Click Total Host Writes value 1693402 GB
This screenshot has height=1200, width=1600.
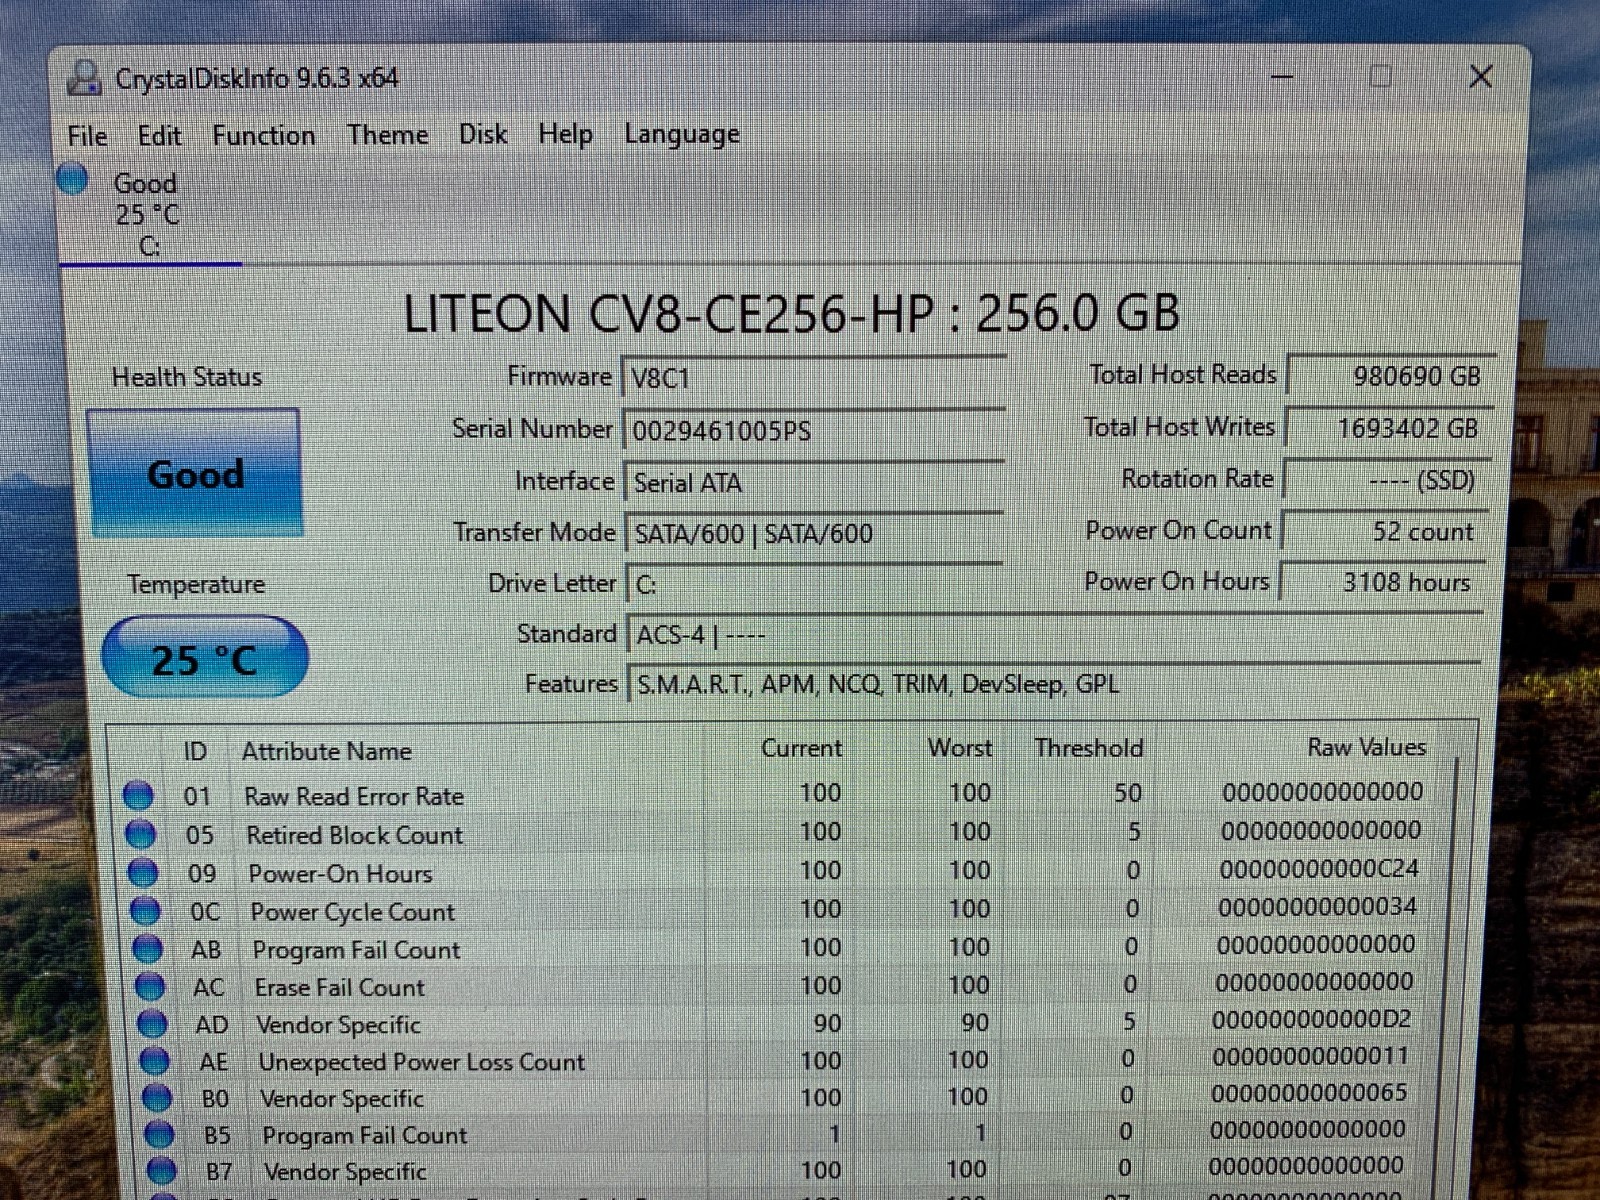[1388, 428]
